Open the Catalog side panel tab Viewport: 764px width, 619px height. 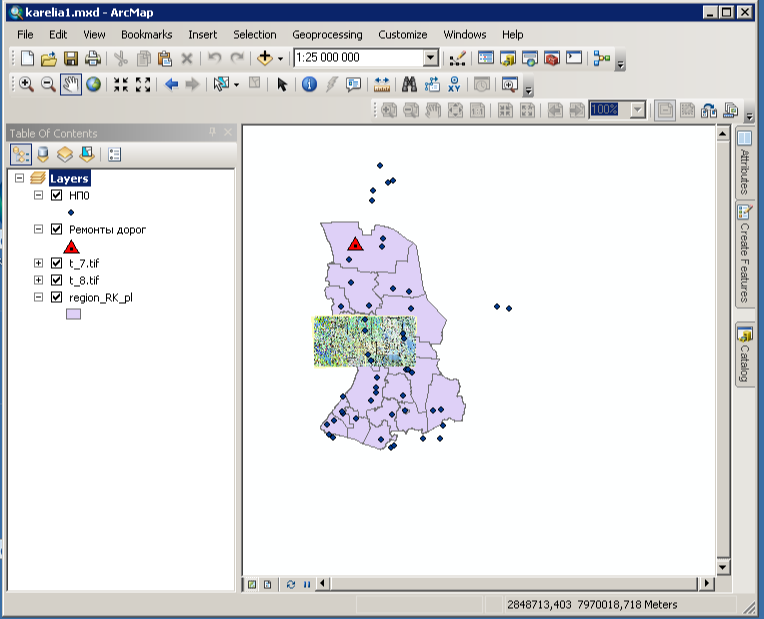[x=744, y=355]
